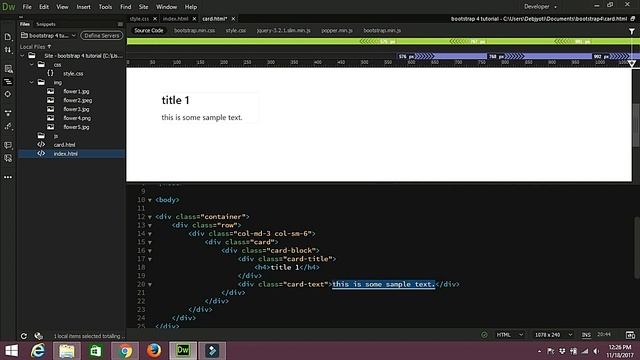The height and width of the screenshot is (360, 640).
Task: Open jquery-3.2.1.slim.min.js related file
Action: coord(284,31)
